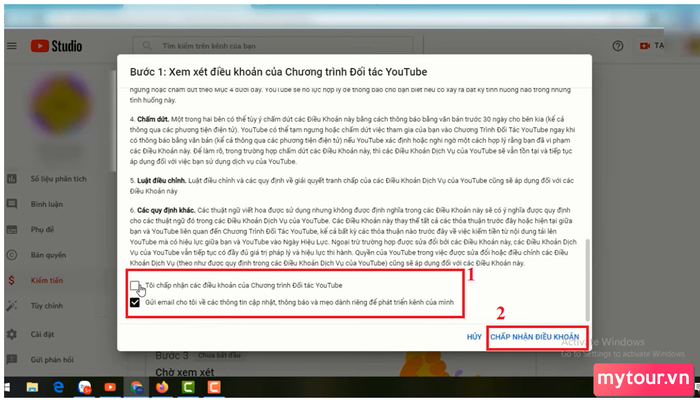
Task: Tick the accept Partner Program terms checkbox
Action: tap(135, 285)
